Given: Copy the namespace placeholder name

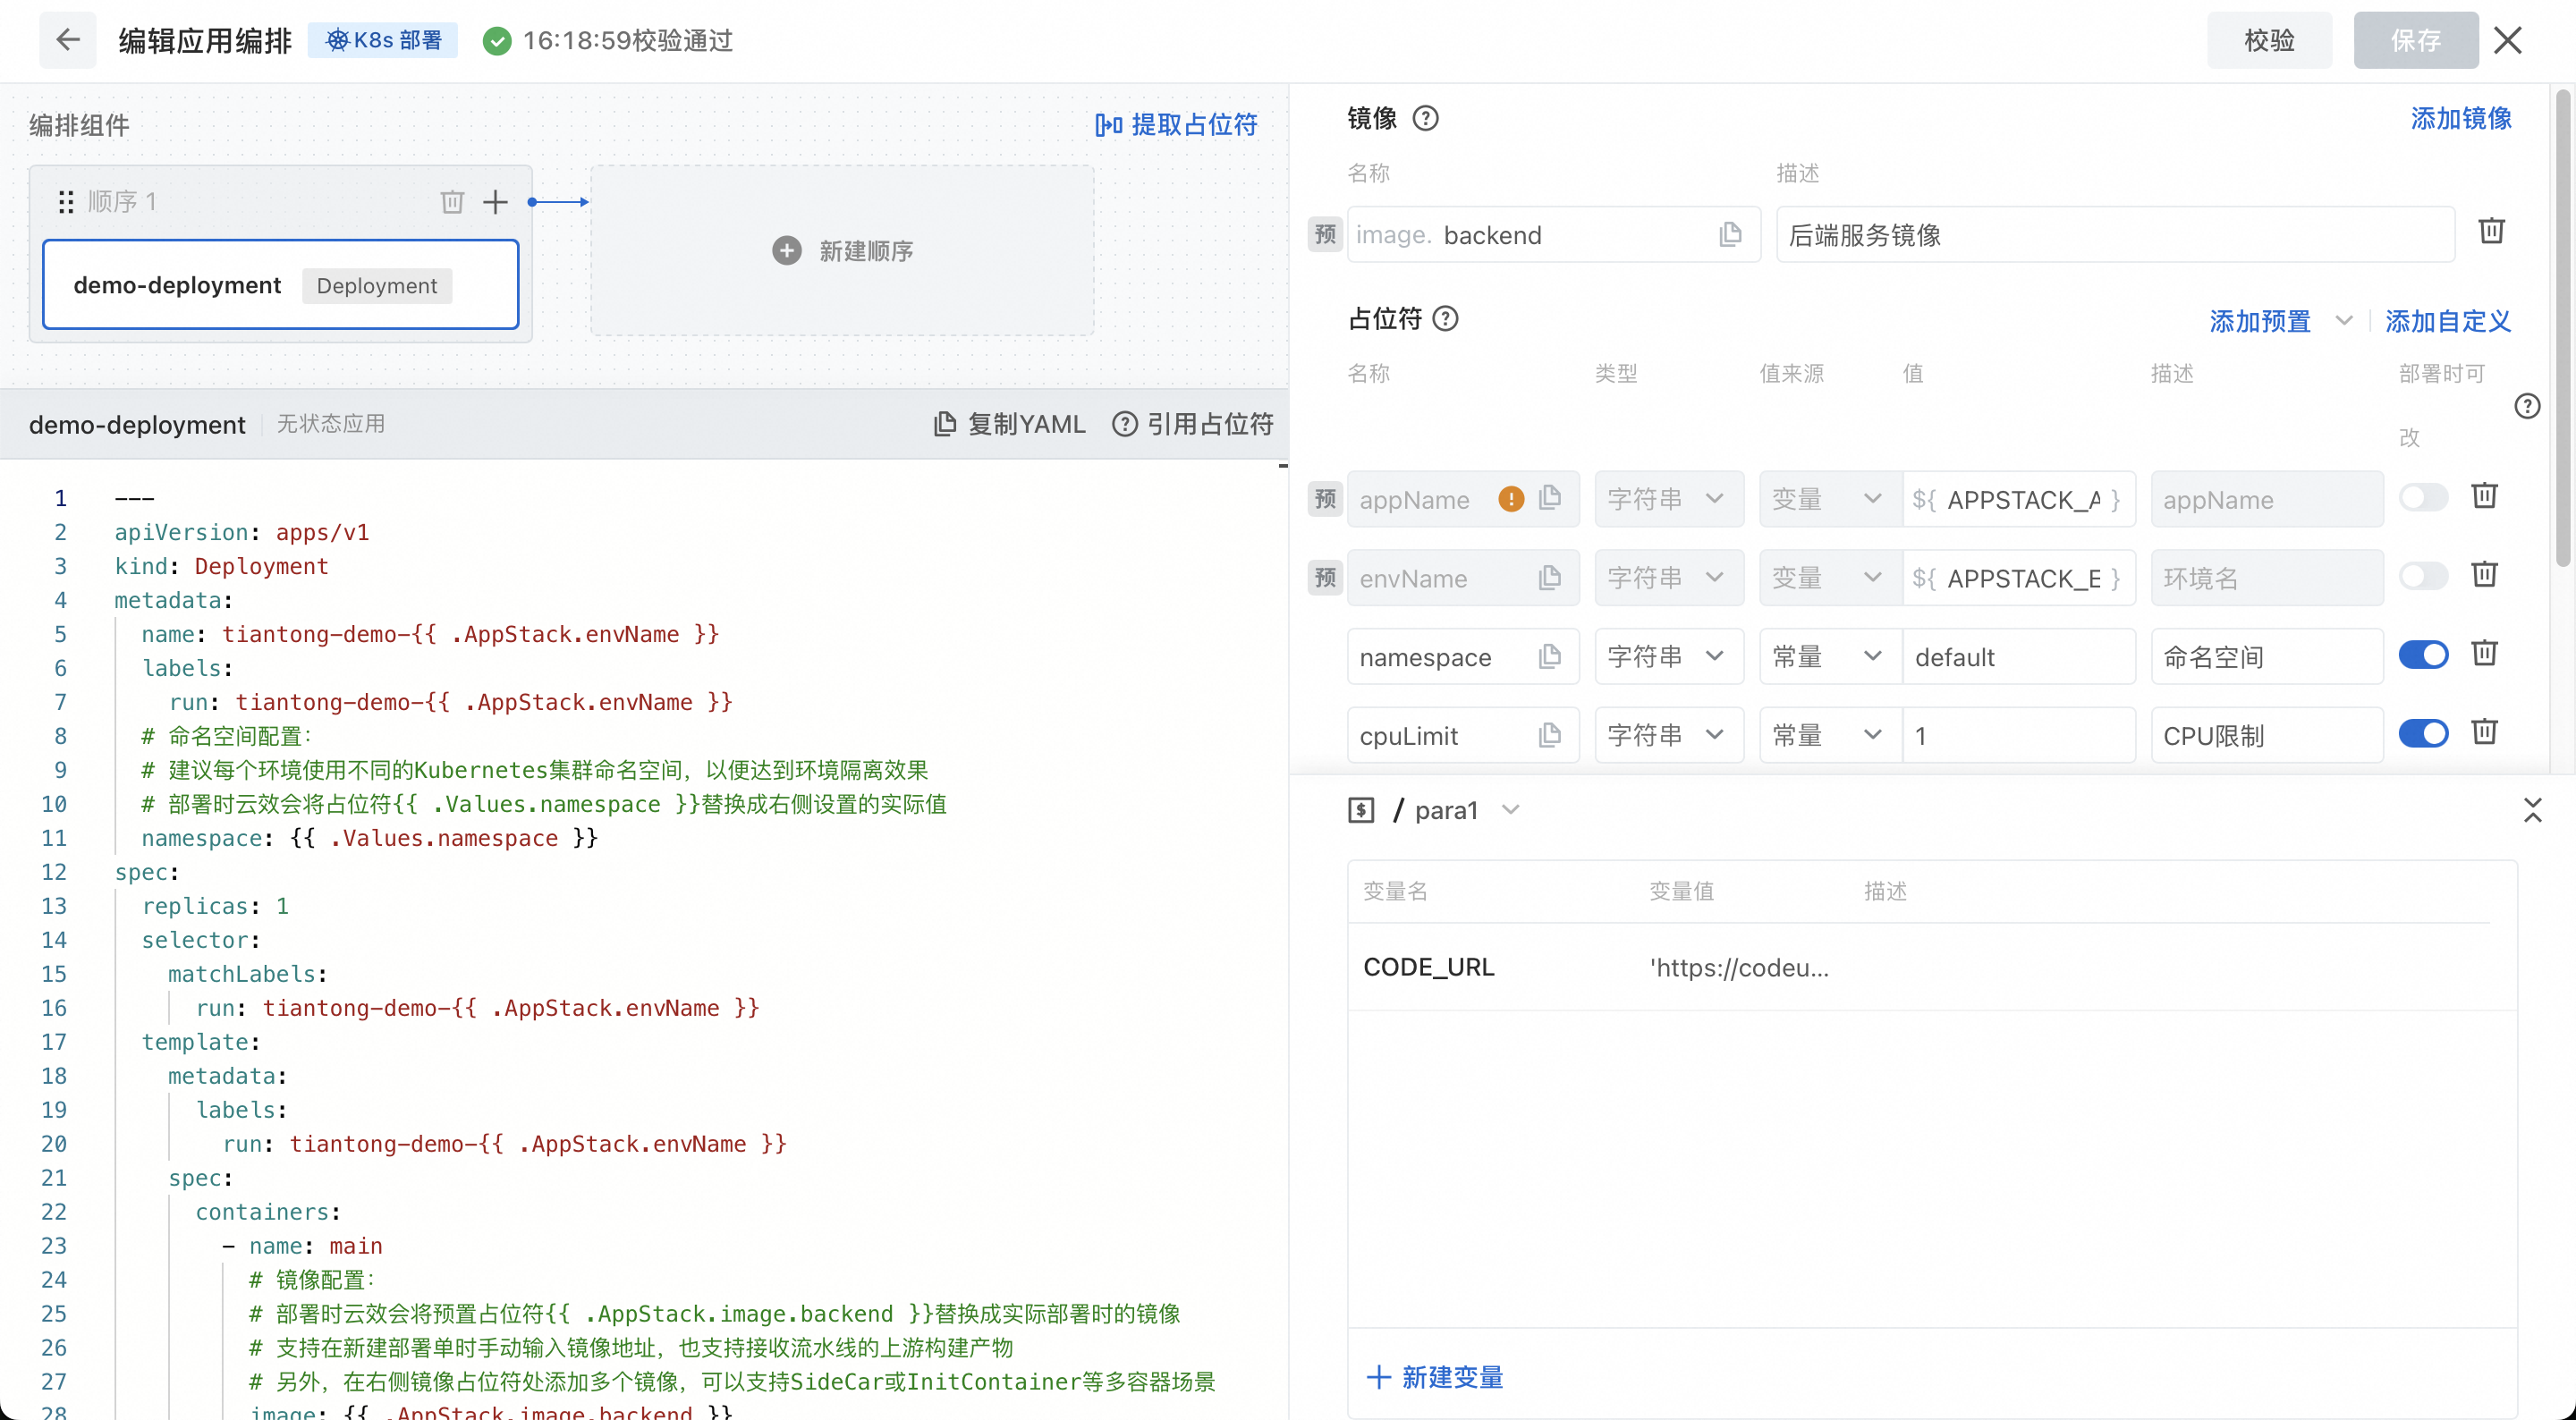Looking at the screenshot, I should (x=1549, y=656).
